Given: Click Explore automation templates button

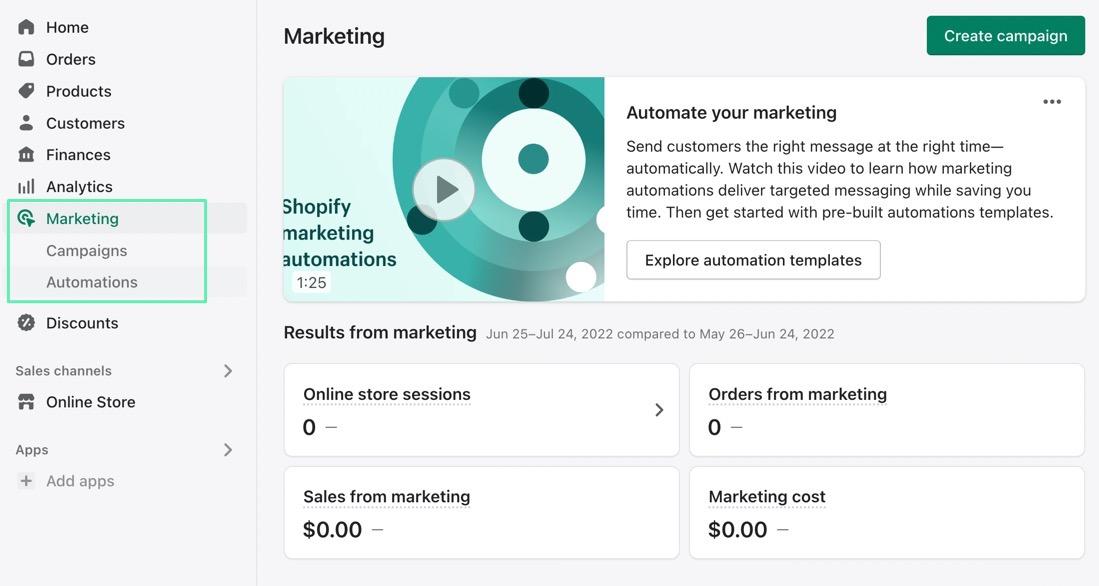Looking at the screenshot, I should tap(753, 260).
